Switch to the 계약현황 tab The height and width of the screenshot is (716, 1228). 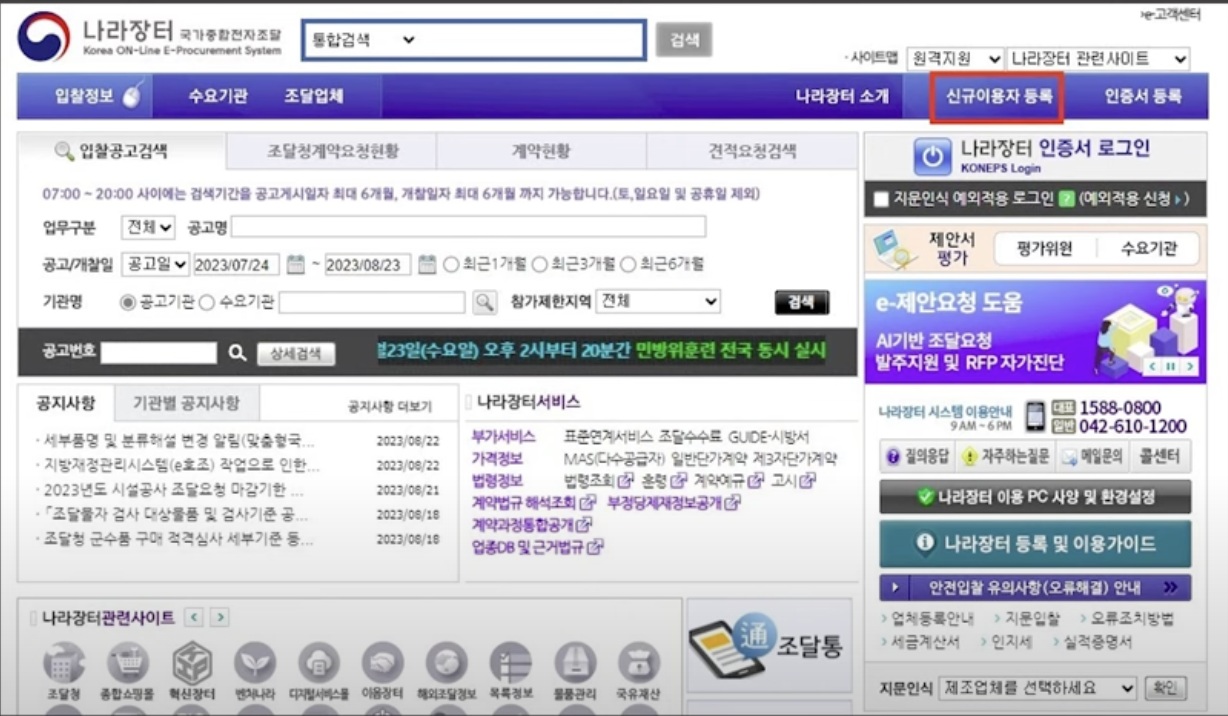pos(541,151)
